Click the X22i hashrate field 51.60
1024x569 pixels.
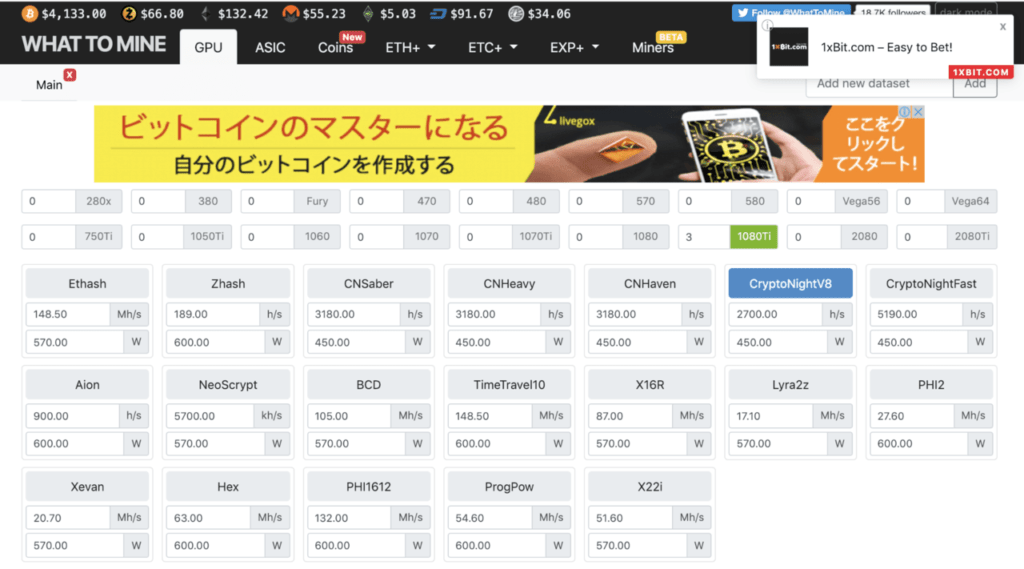630,517
